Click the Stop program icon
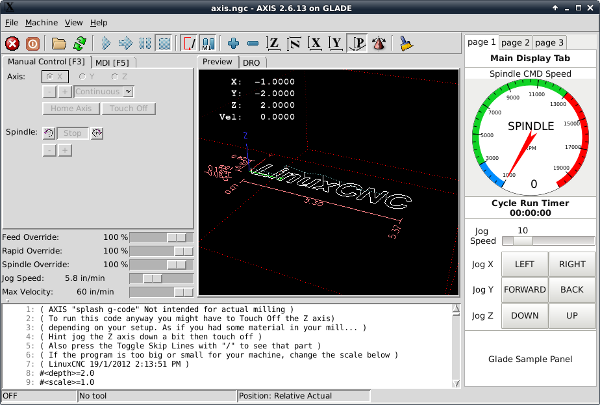The image size is (600, 405). click(165, 44)
